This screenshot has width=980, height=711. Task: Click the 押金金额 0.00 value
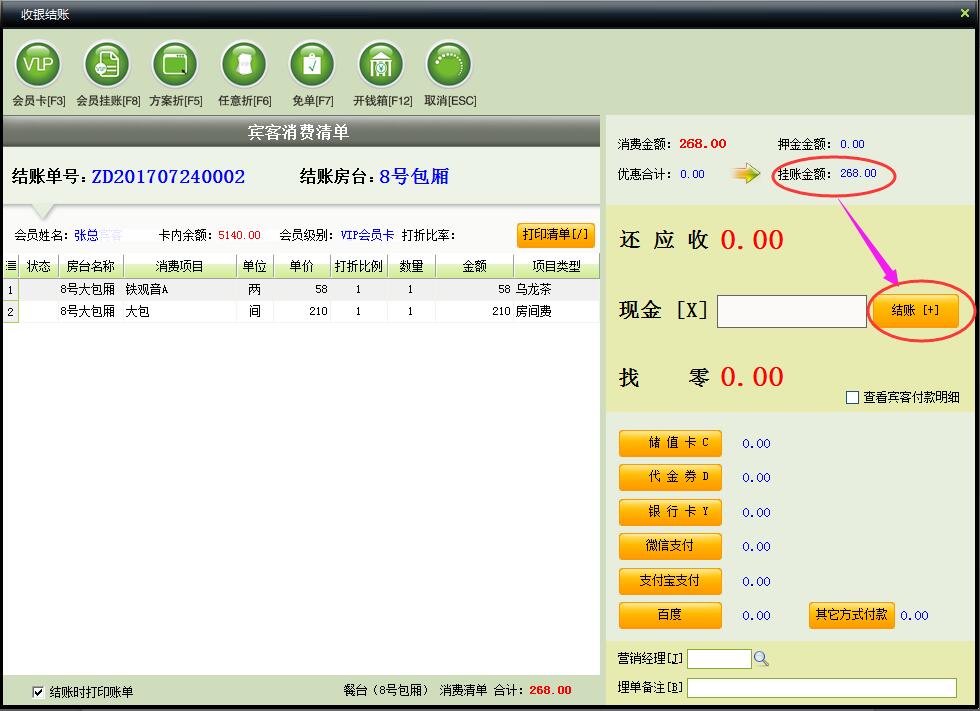[x=852, y=144]
